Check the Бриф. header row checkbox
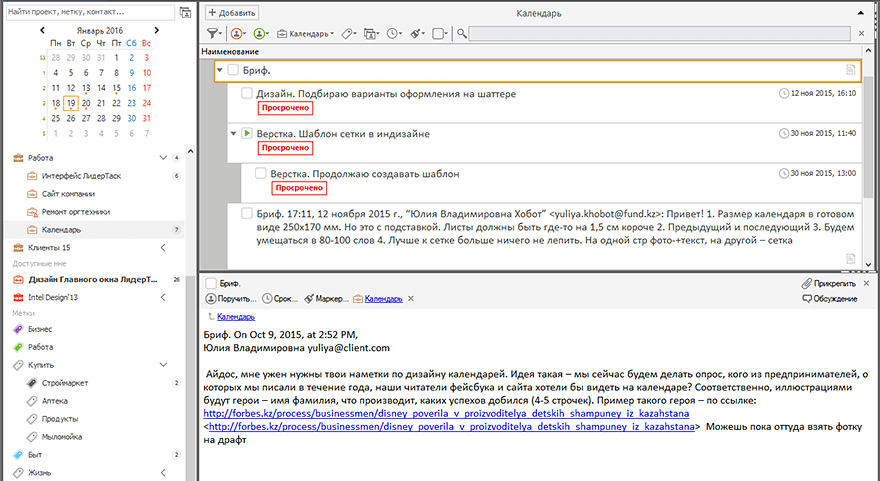The height and width of the screenshot is (481, 880). 233,70
